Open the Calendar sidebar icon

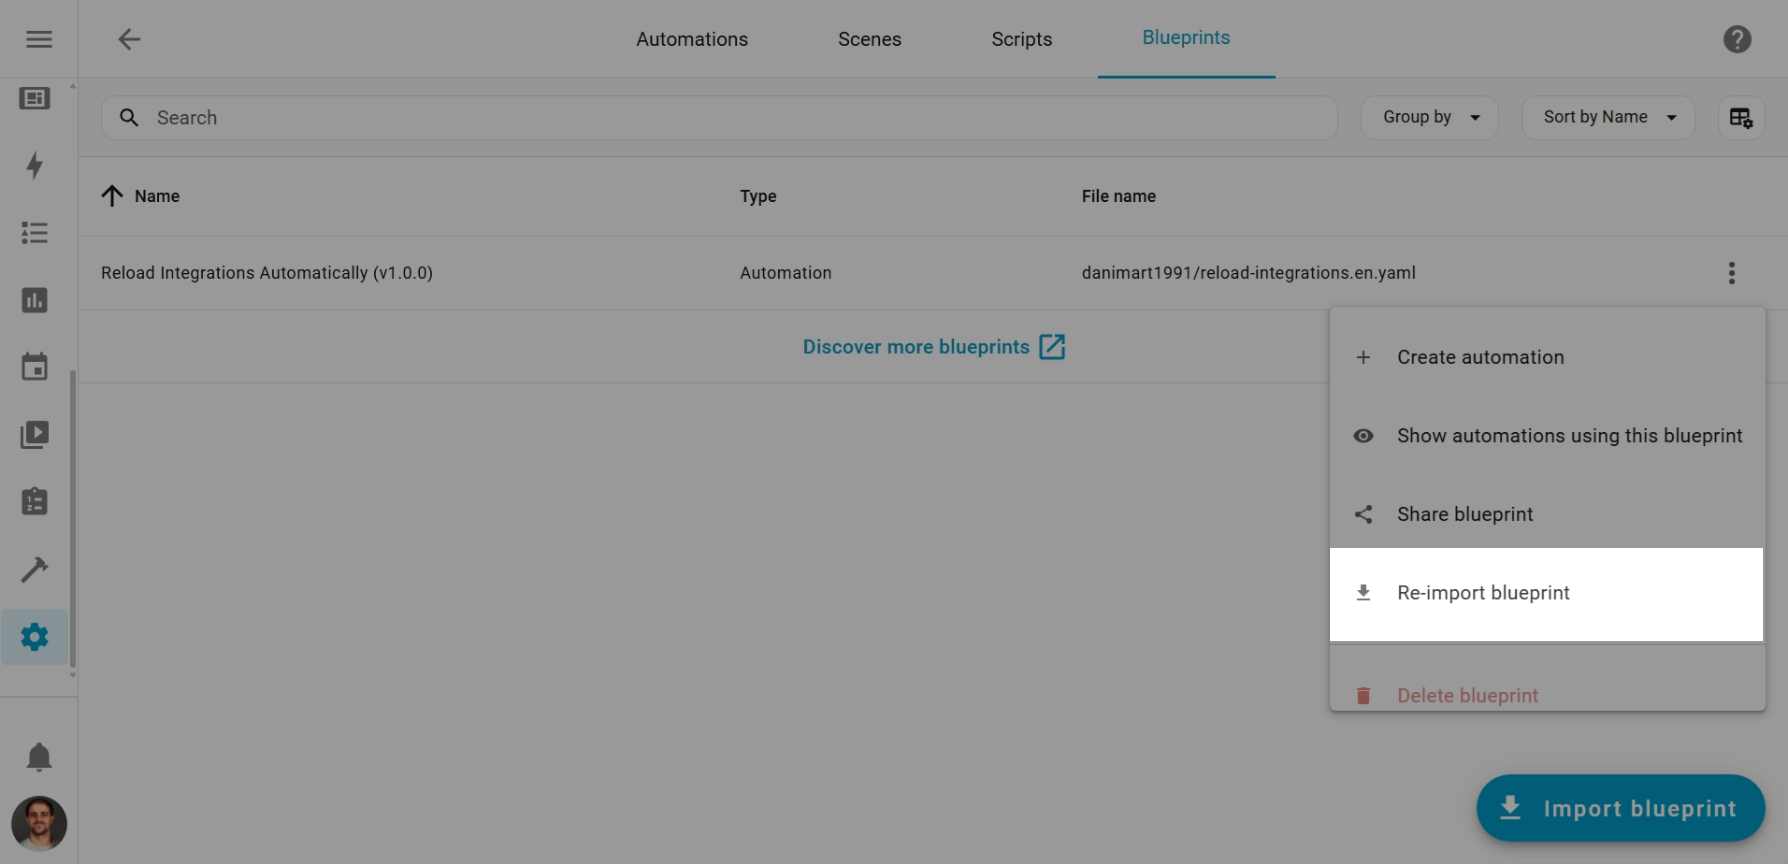(35, 367)
